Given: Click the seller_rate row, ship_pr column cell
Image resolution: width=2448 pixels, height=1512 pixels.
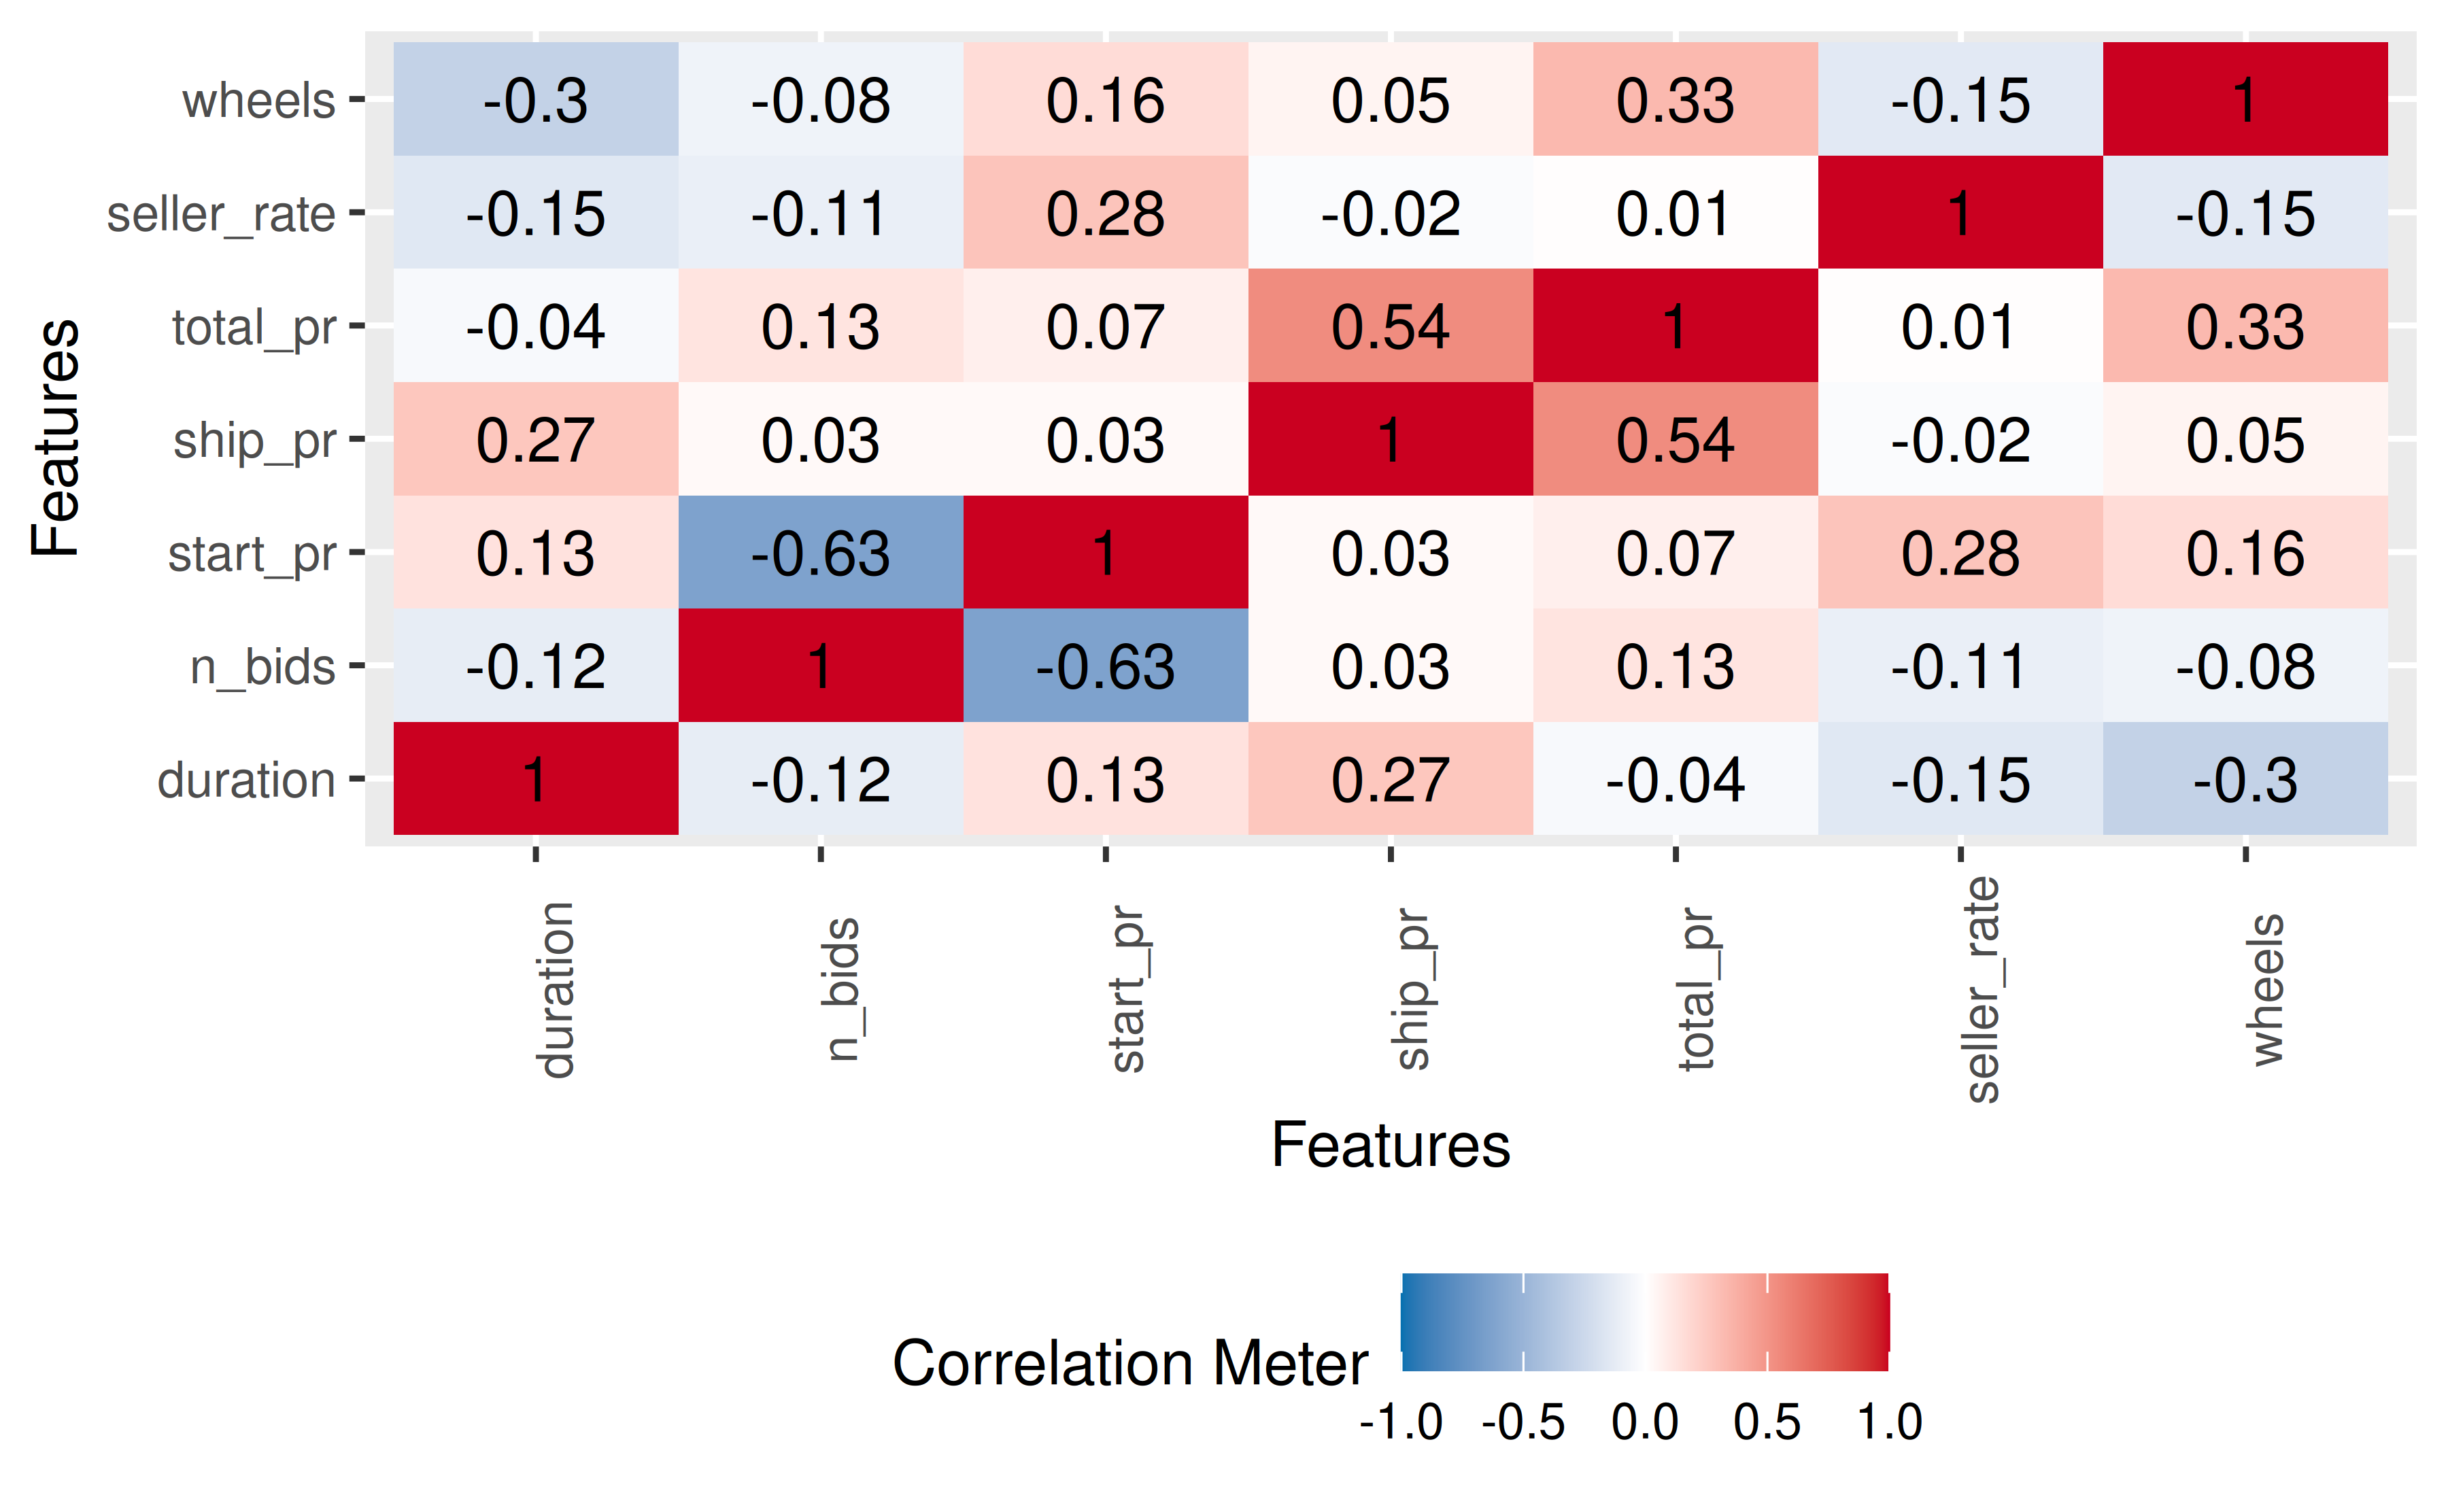Looking at the screenshot, I should [x=1390, y=213].
